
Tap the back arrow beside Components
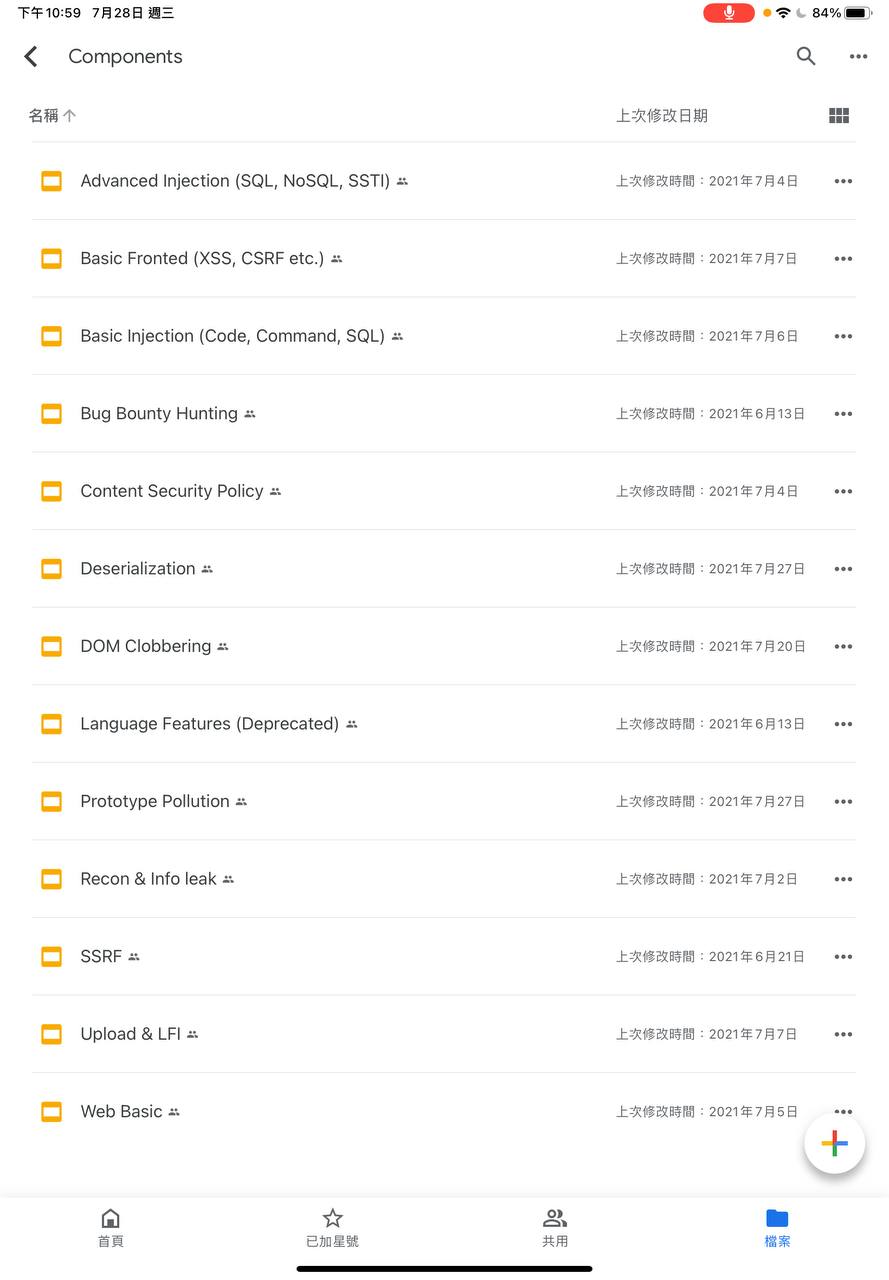pos(31,57)
